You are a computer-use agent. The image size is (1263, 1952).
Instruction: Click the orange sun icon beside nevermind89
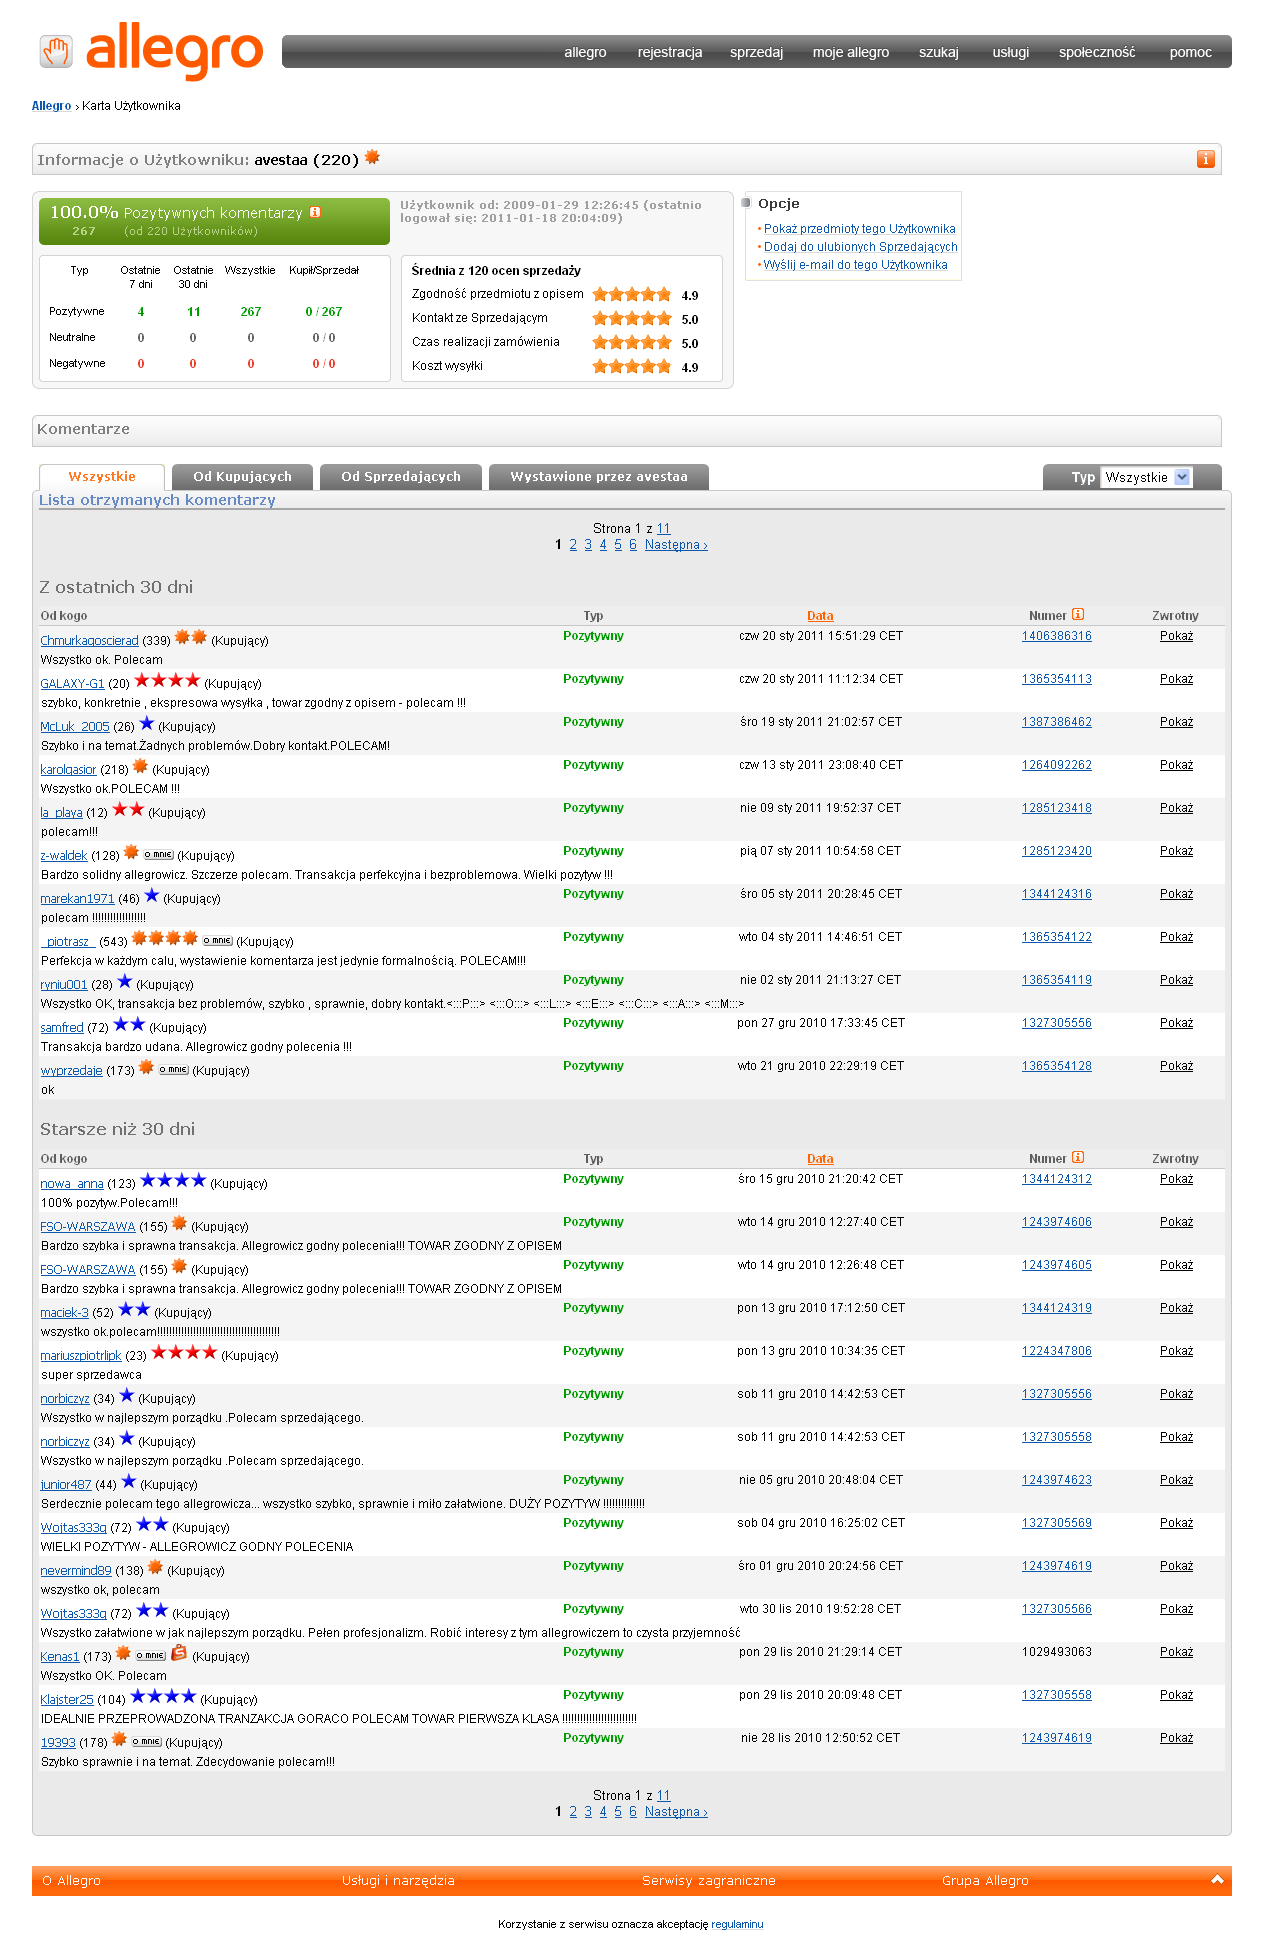155,1568
